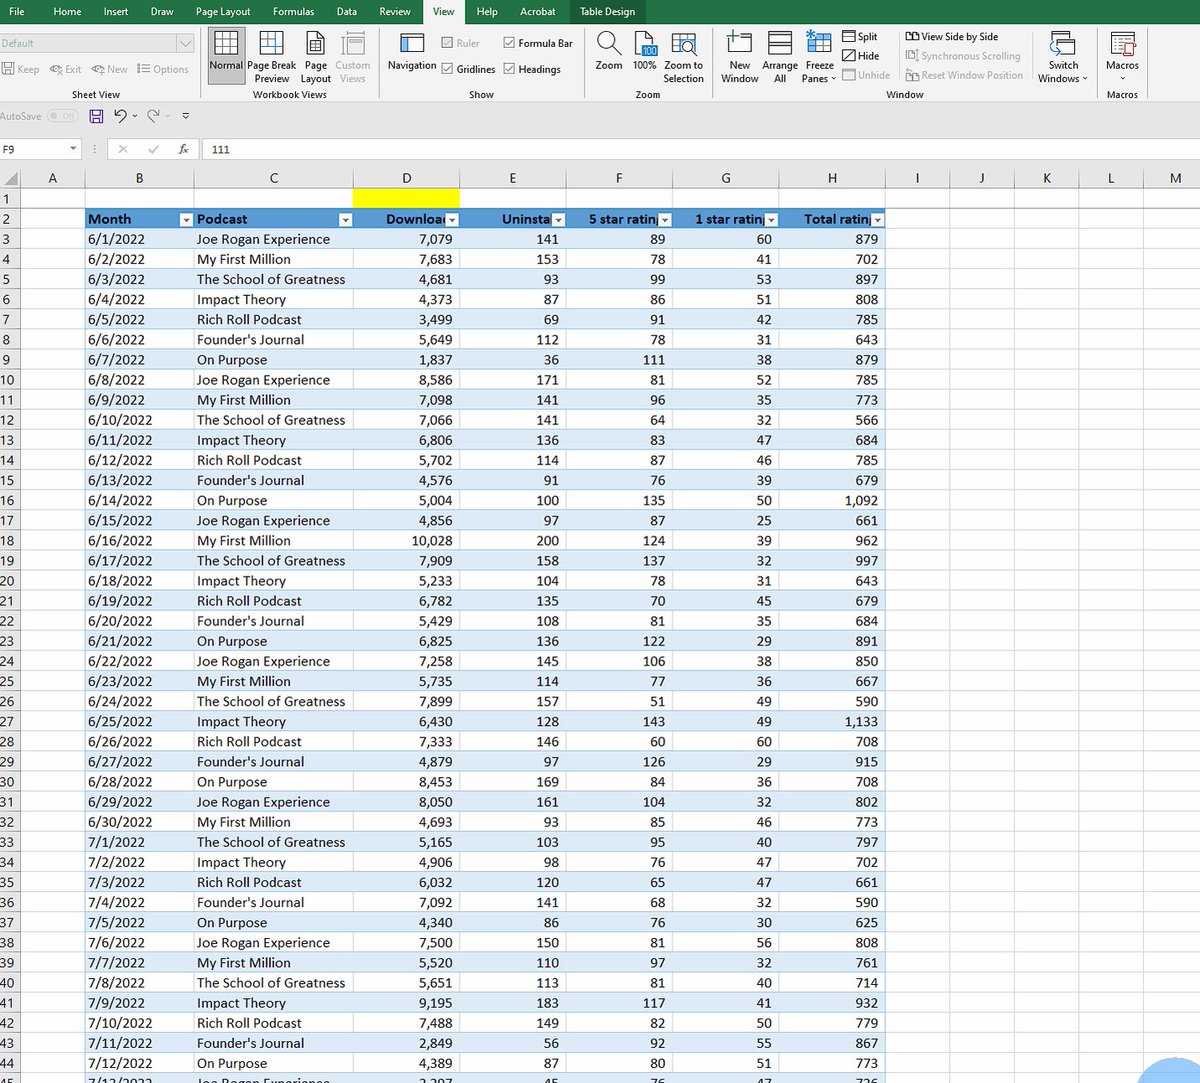Open the Sheet View Default dropdown
Viewport: 1200px width, 1083px height.
[185, 43]
